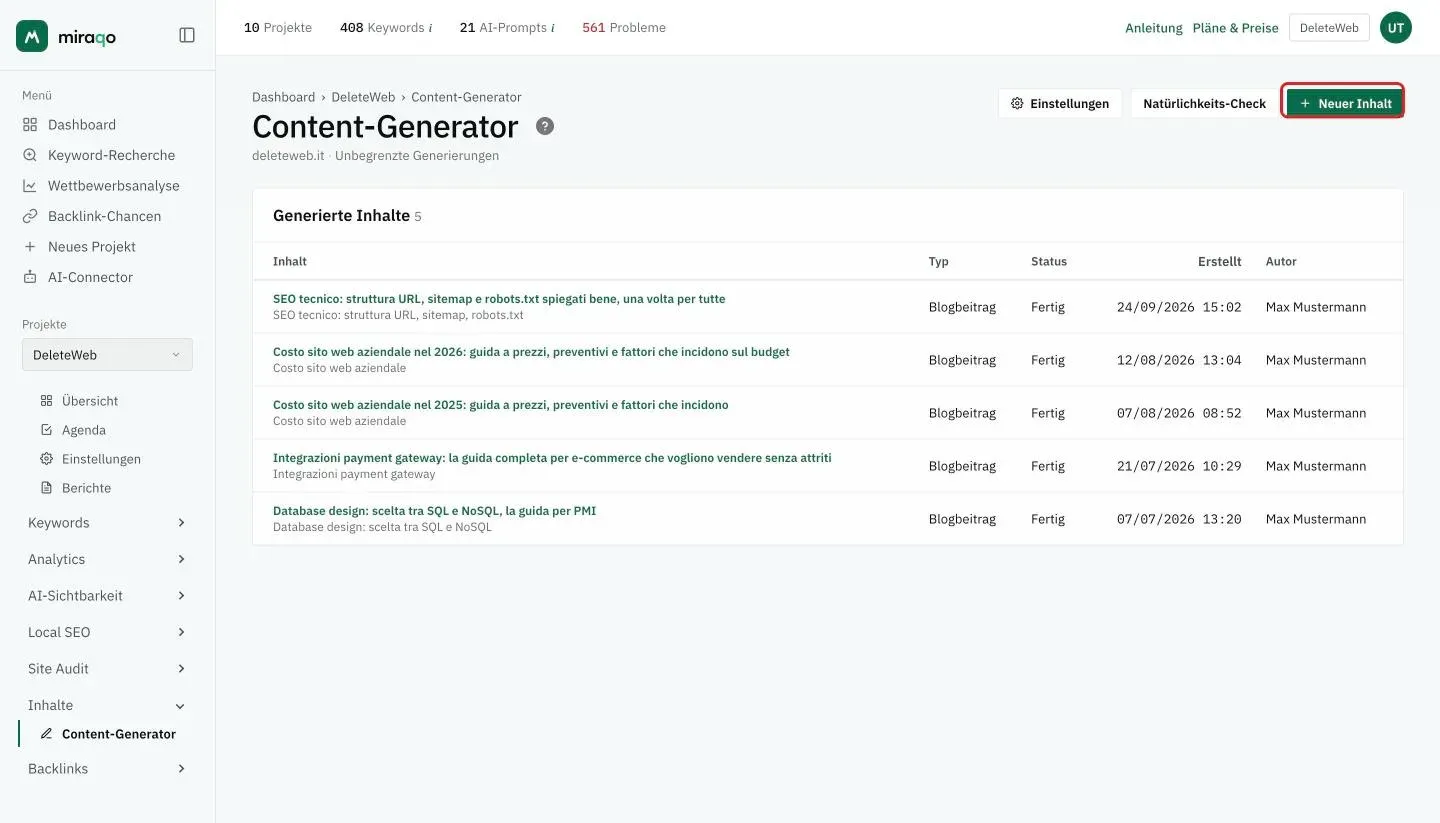Click the plus icon beside Neues Projekt
Image resolution: width=1440 pixels, height=823 pixels.
[30, 247]
